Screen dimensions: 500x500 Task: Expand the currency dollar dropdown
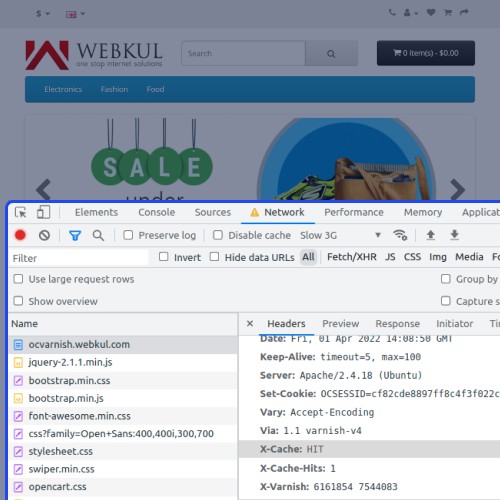point(43,14)
